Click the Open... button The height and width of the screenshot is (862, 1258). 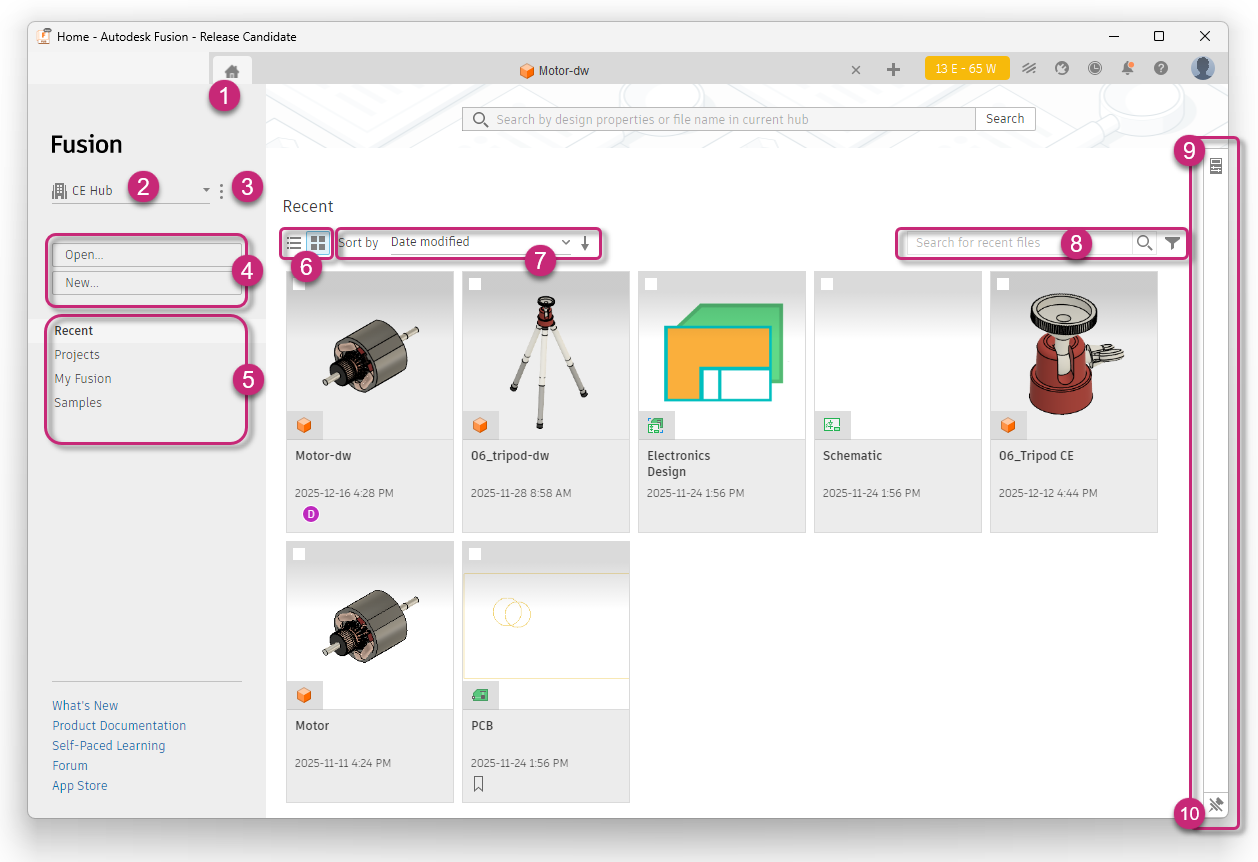point(147,255)
